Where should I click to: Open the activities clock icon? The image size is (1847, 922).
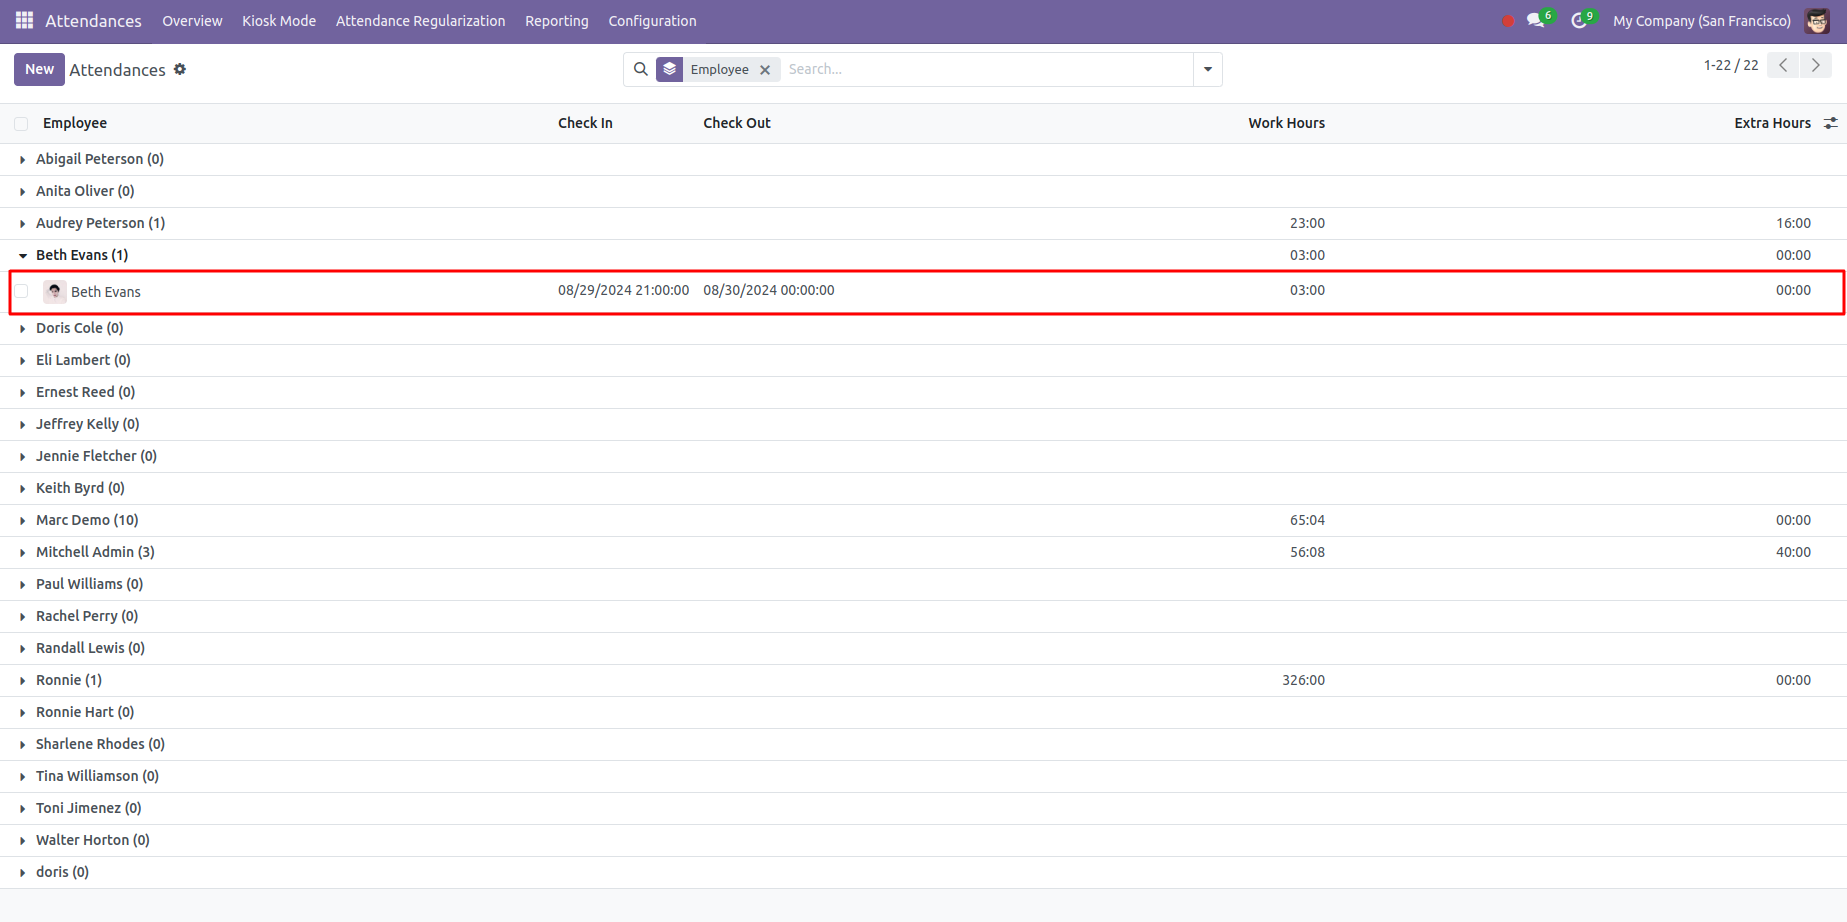click(1579, 21)
